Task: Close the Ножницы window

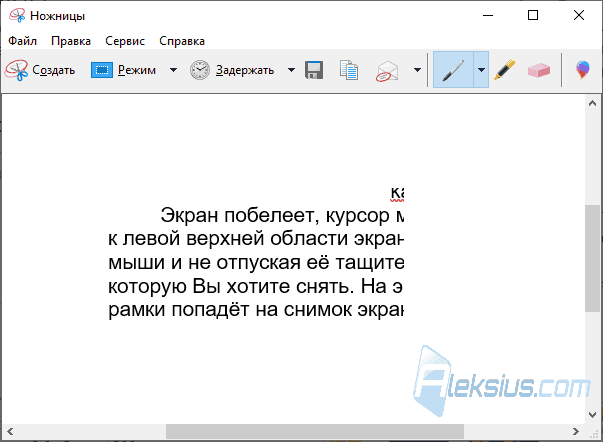Action: [x=579, y=15]
